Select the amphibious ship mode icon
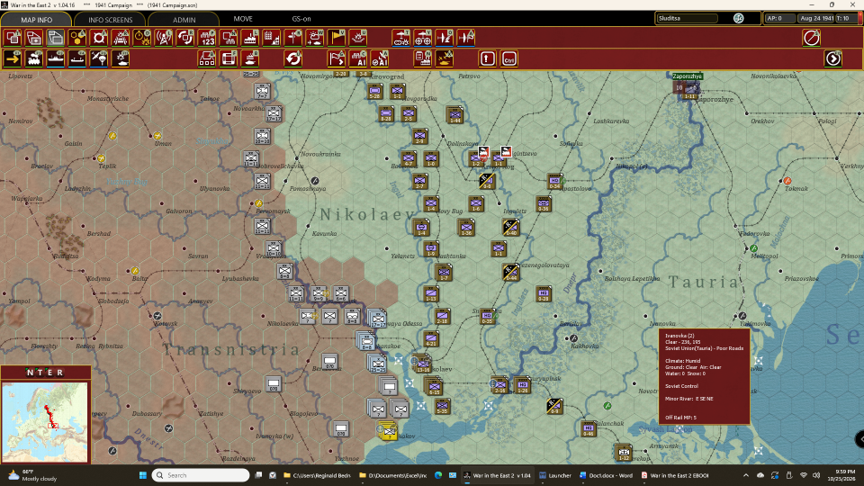The height and width of the screenshot is (486, 864). 78,58
